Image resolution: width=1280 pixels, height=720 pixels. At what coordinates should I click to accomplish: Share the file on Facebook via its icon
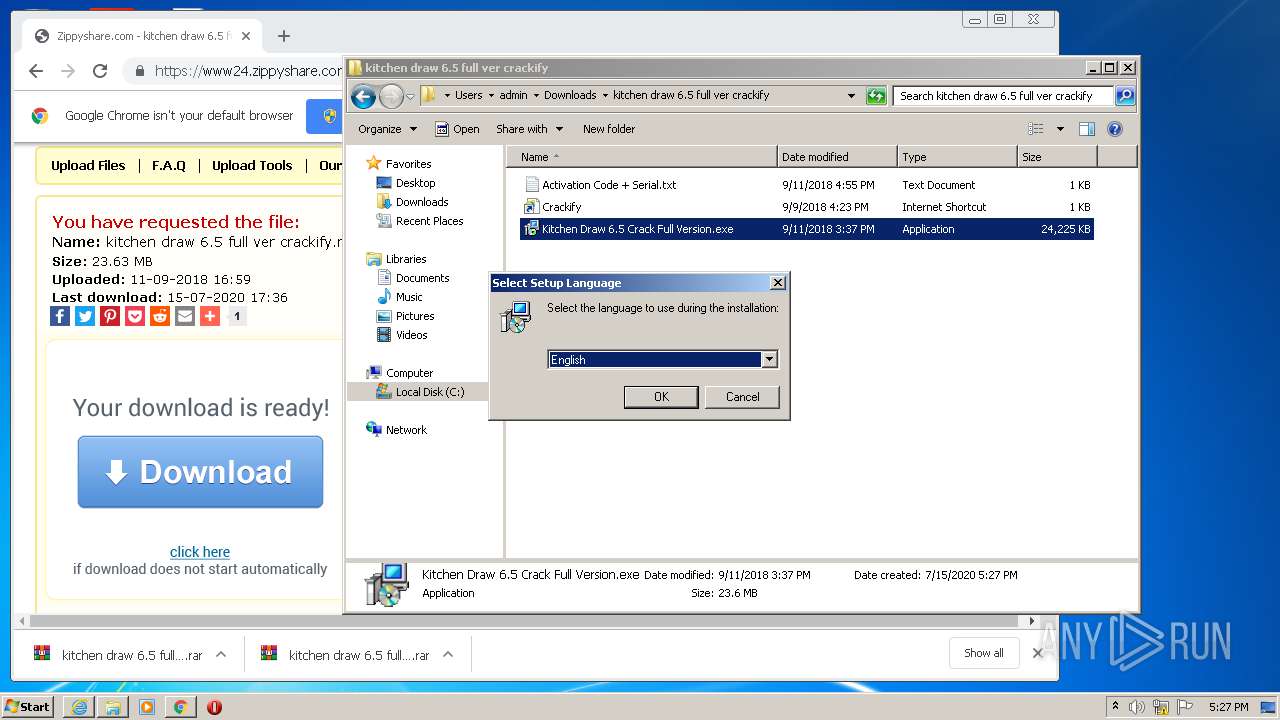60,316
